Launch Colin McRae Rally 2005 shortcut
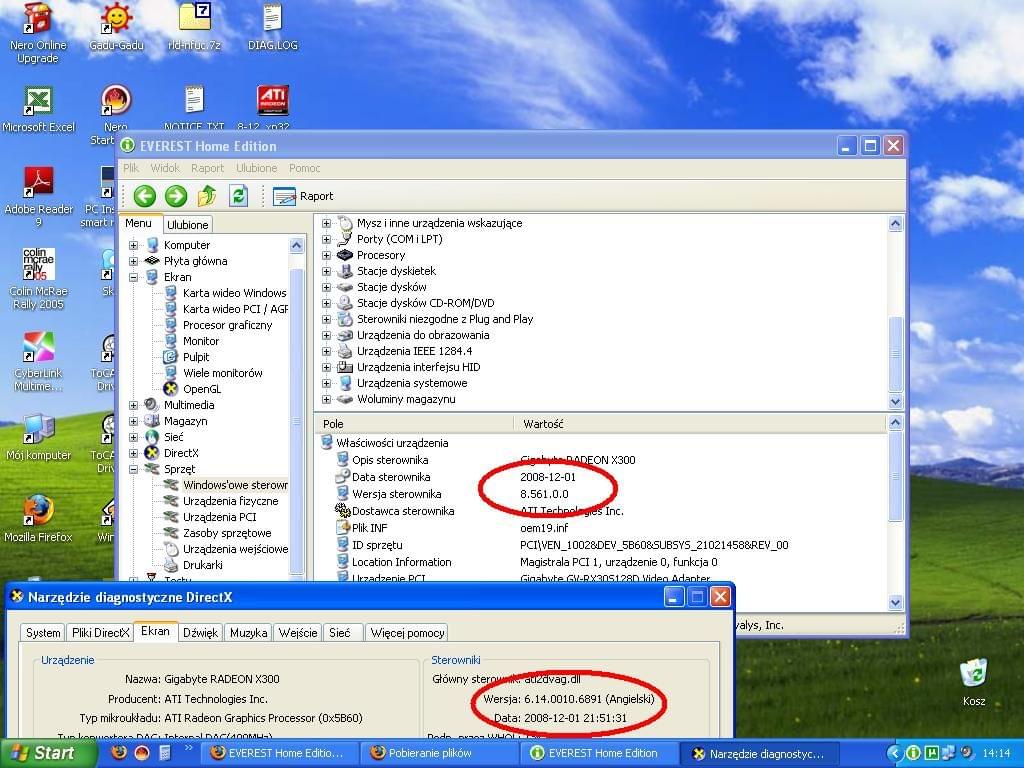 point(38,279)
